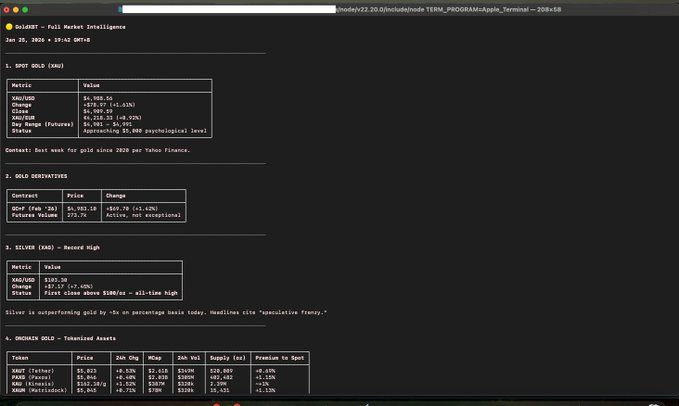679x406 pixels.
Task: Click the '208×58' window size in title bar
Action: click(x=549, y=10)
